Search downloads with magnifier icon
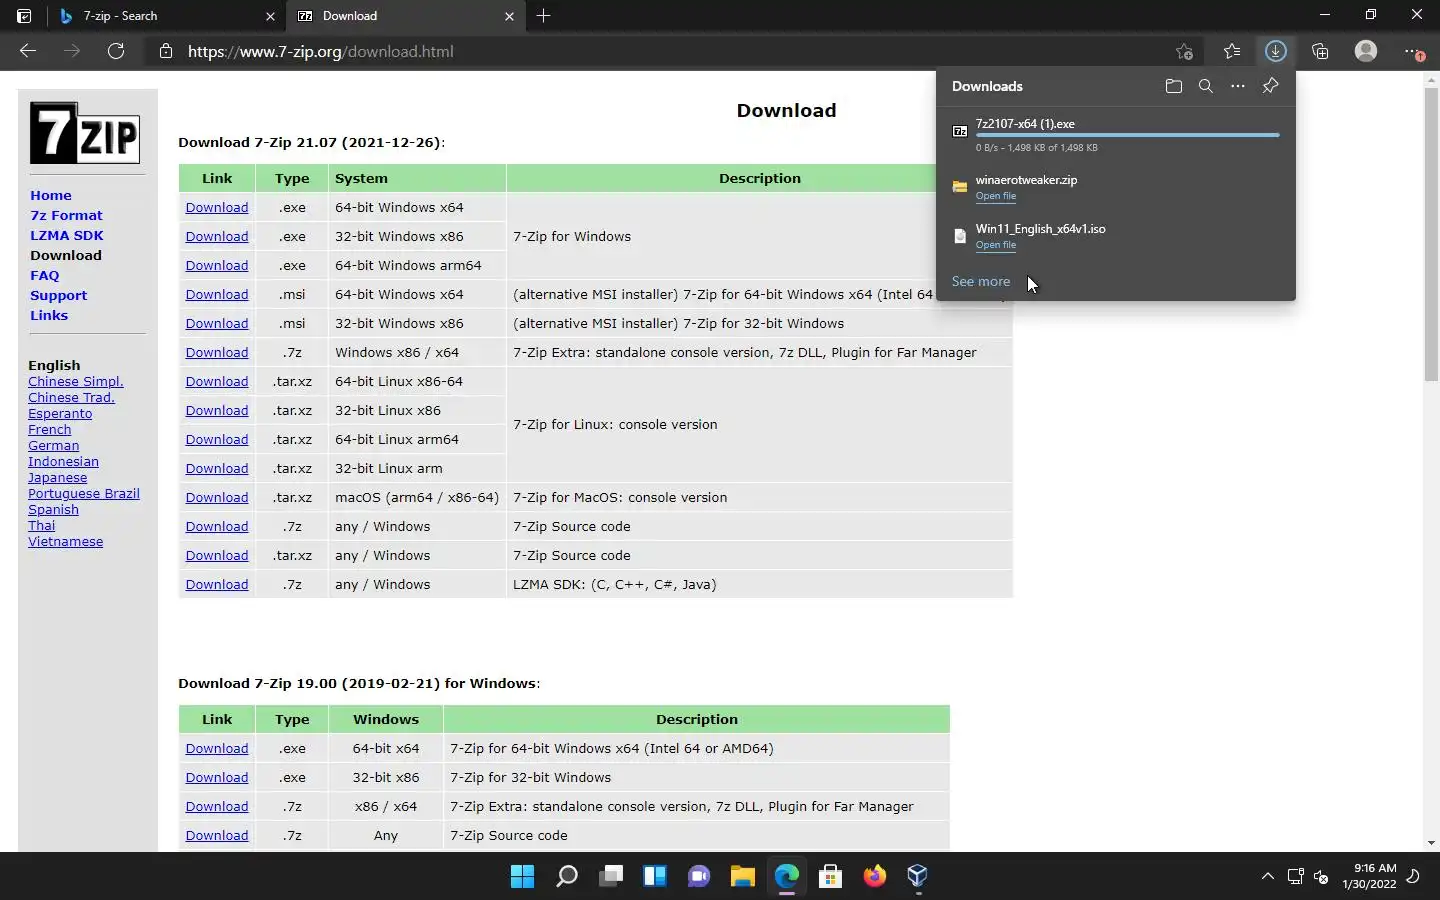This screenshot has height=900, width=1440. (x=1206, y=86)
